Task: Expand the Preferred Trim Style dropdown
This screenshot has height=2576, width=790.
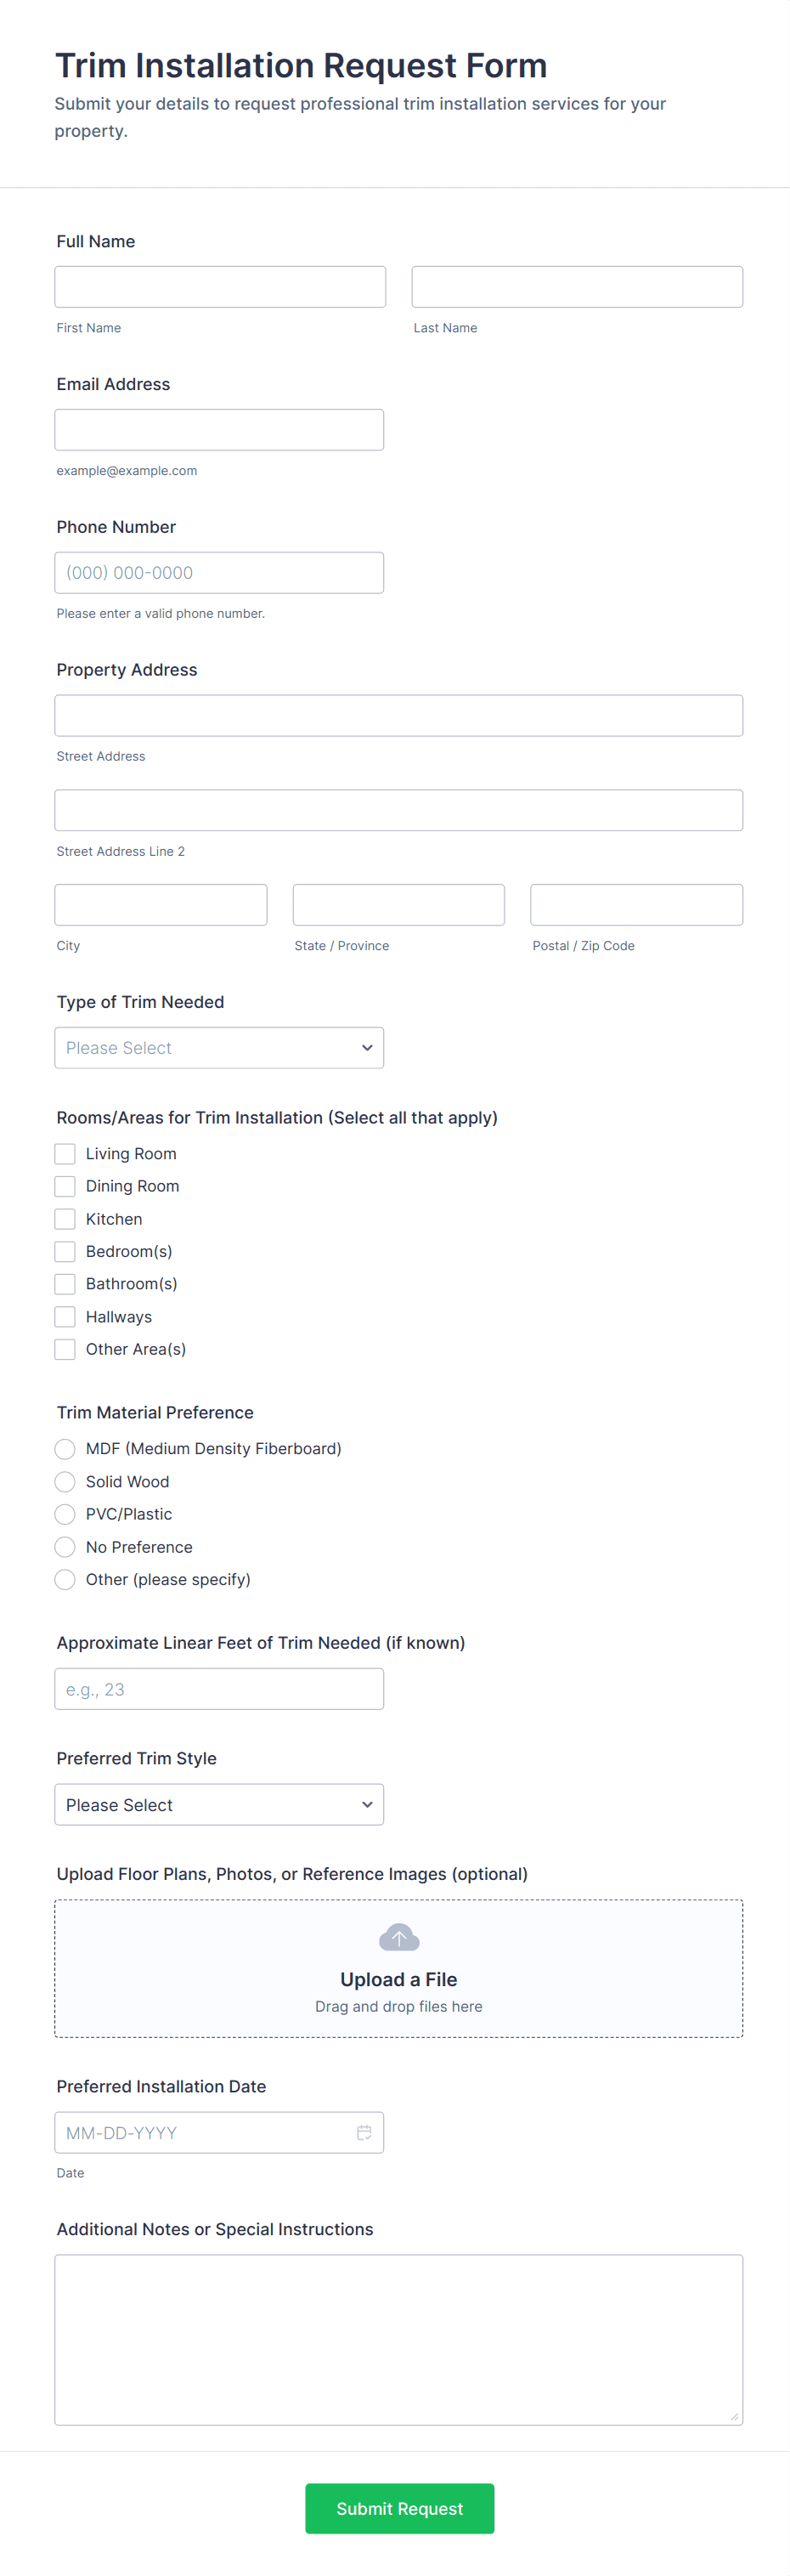Action: [x=219, y=1804]
